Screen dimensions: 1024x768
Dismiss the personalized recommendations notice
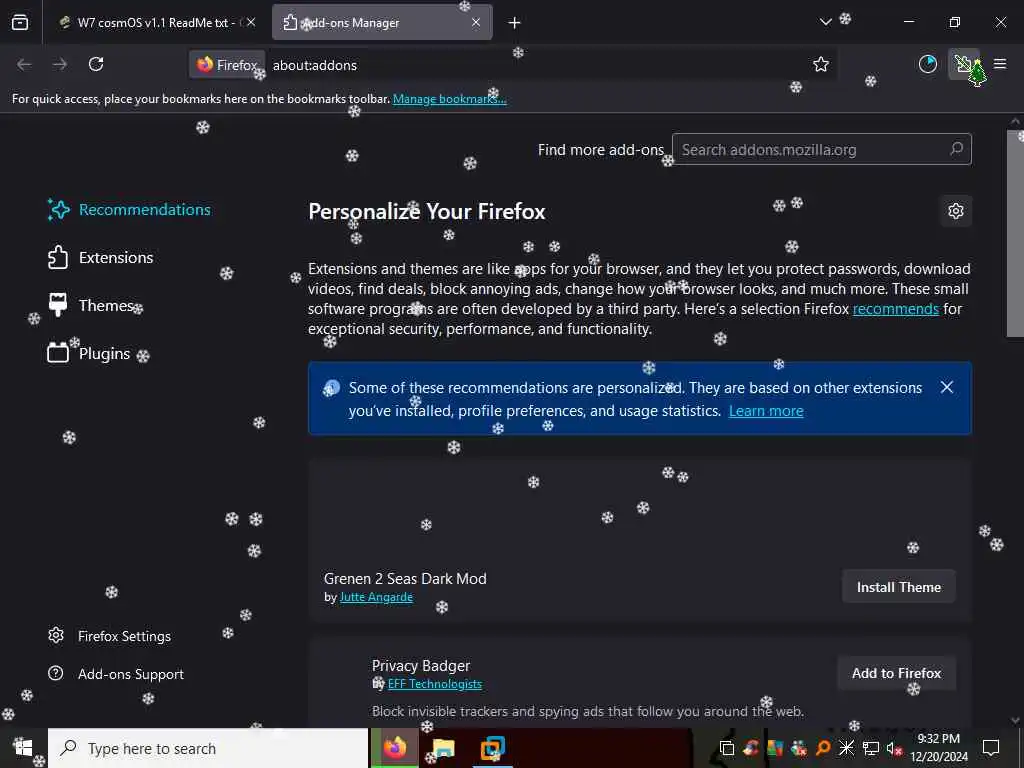click(x=947, y=387)
